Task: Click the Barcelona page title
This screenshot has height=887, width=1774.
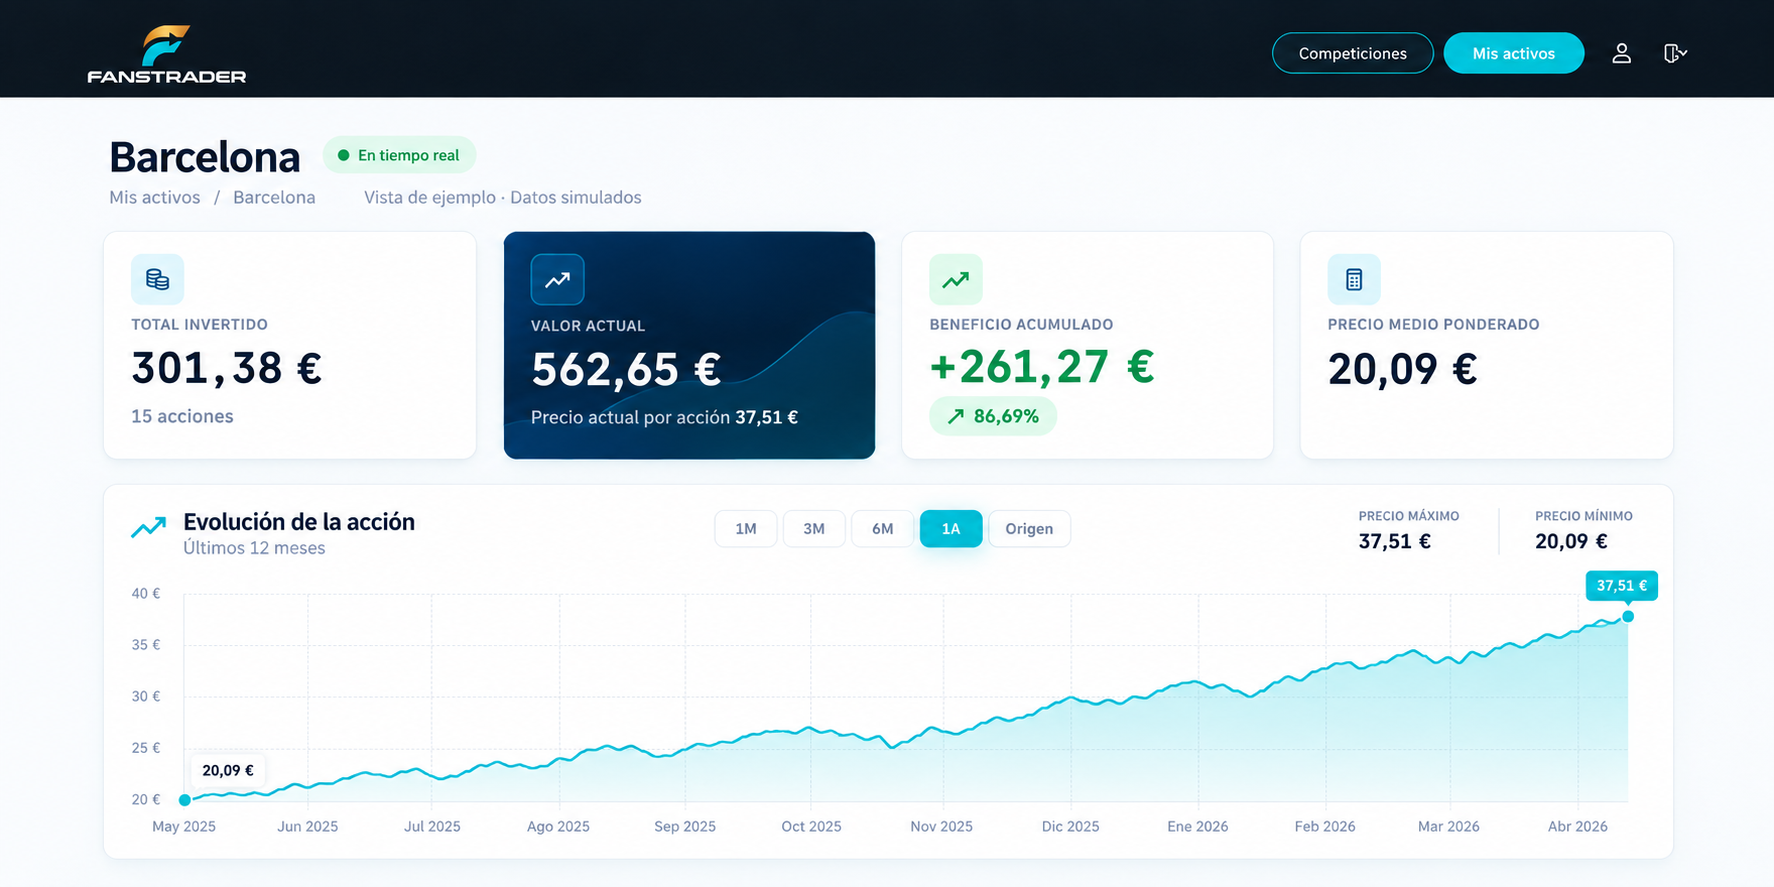Action: pos(205,157)
